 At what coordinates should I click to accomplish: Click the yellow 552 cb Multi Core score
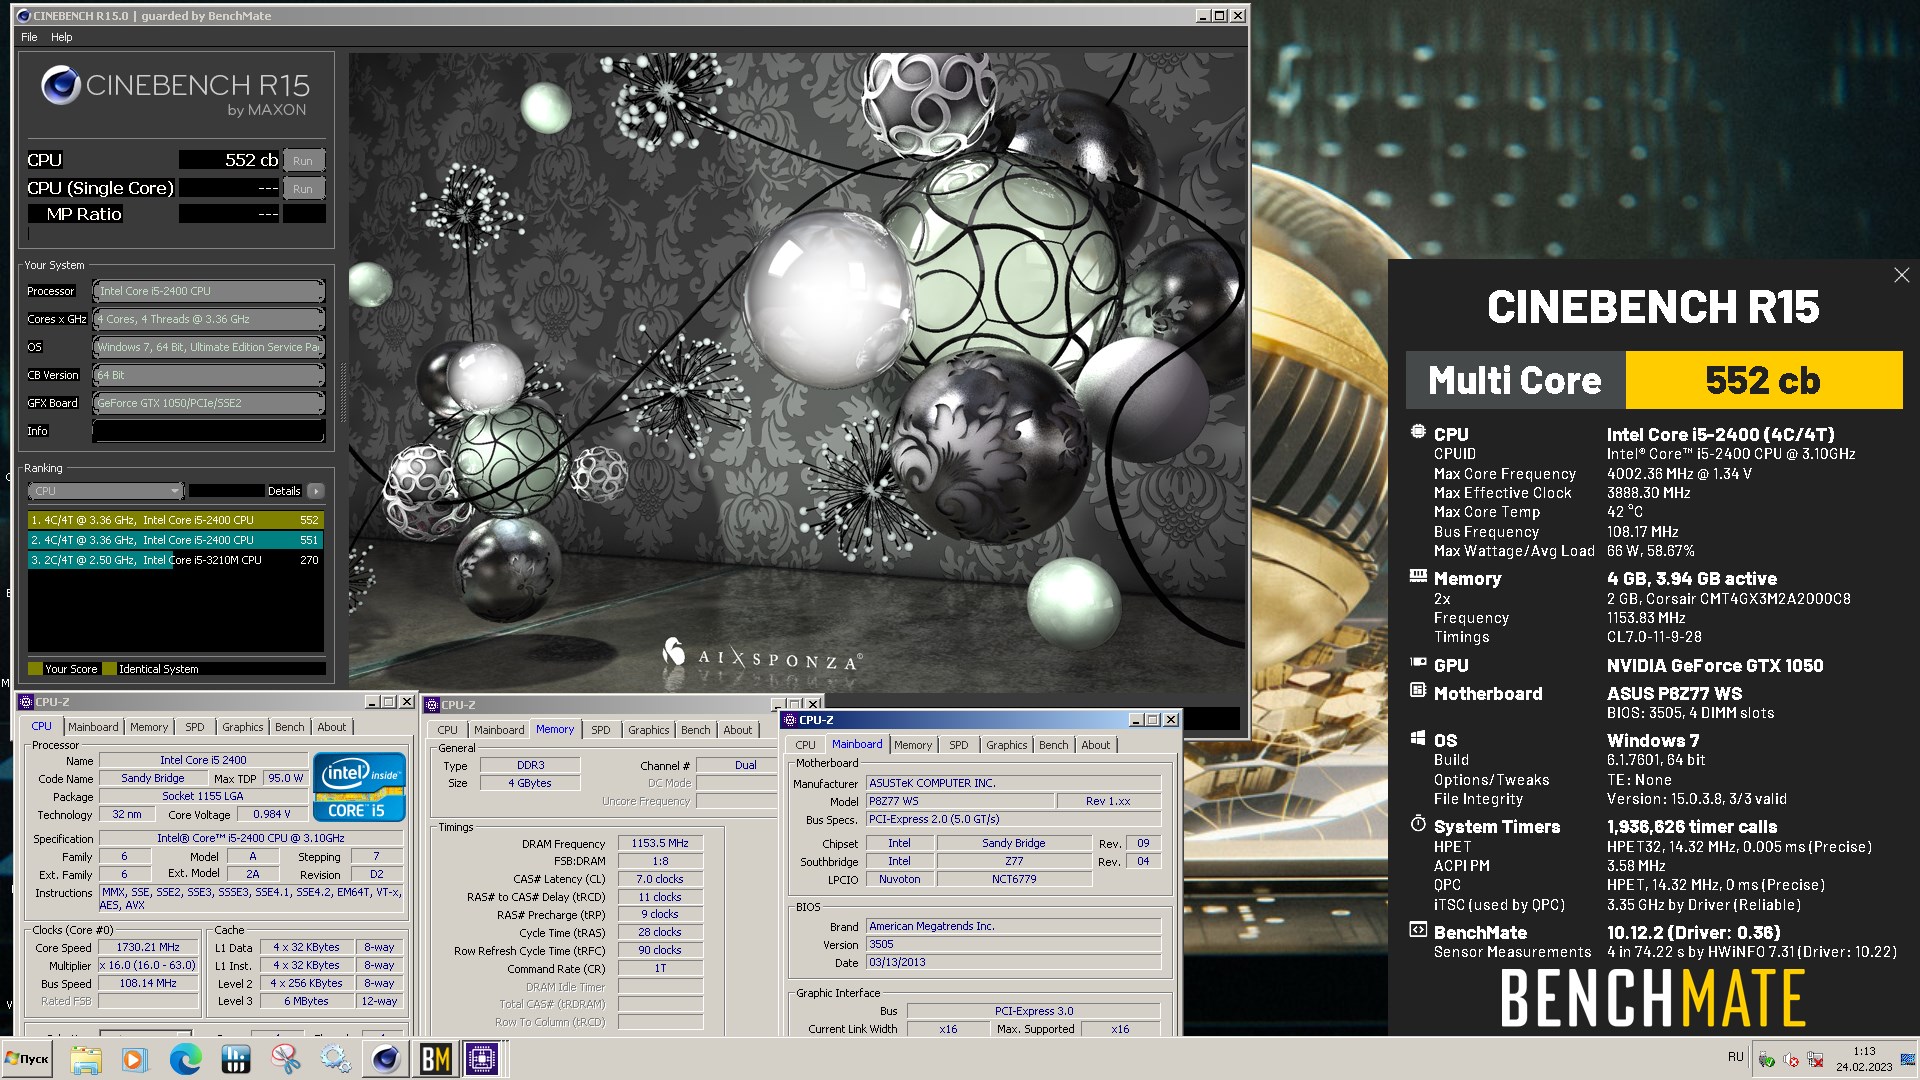click(x=1764, y=380)
